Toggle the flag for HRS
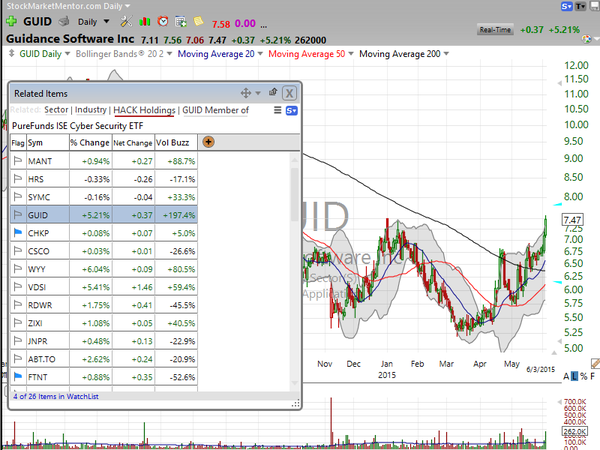The width and height of the screenshot is (600, 450). point(18,179)
